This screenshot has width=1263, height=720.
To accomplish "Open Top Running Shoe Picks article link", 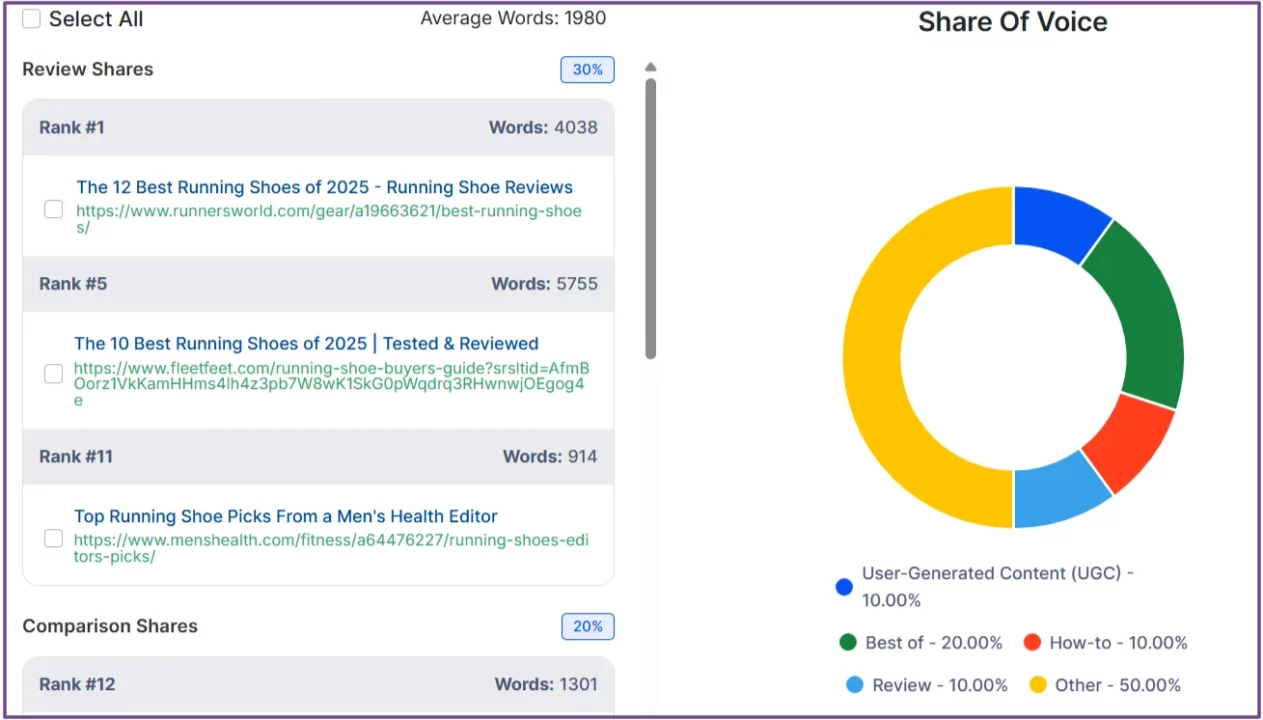I will point(286,516).
